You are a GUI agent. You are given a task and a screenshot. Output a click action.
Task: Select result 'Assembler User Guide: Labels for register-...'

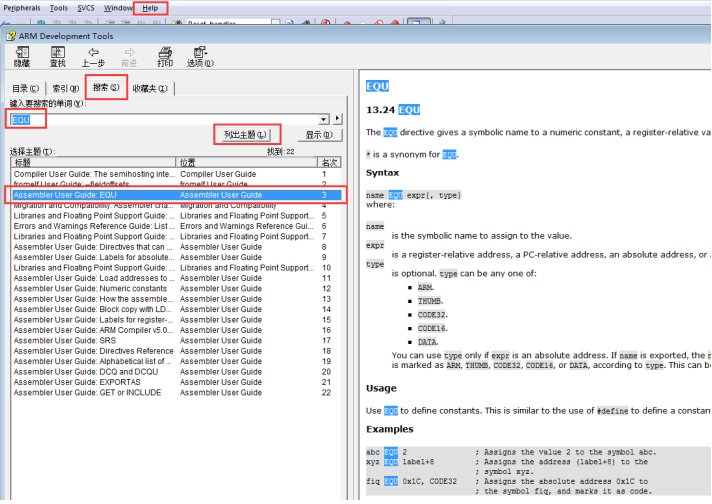[176, 320]
